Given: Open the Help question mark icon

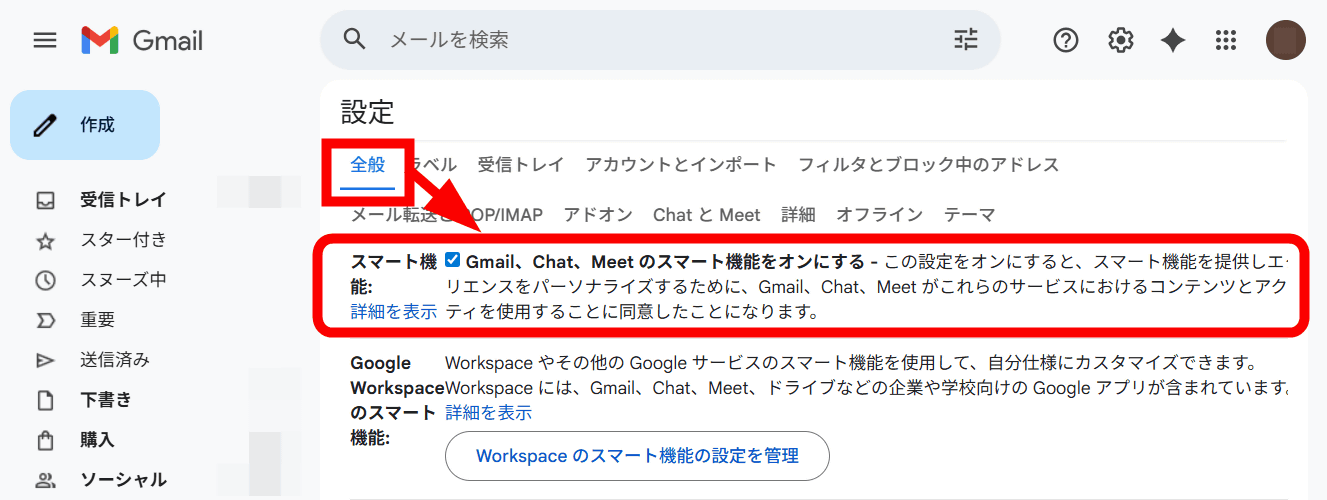Looking at the screenshot, I should 1066,40.
